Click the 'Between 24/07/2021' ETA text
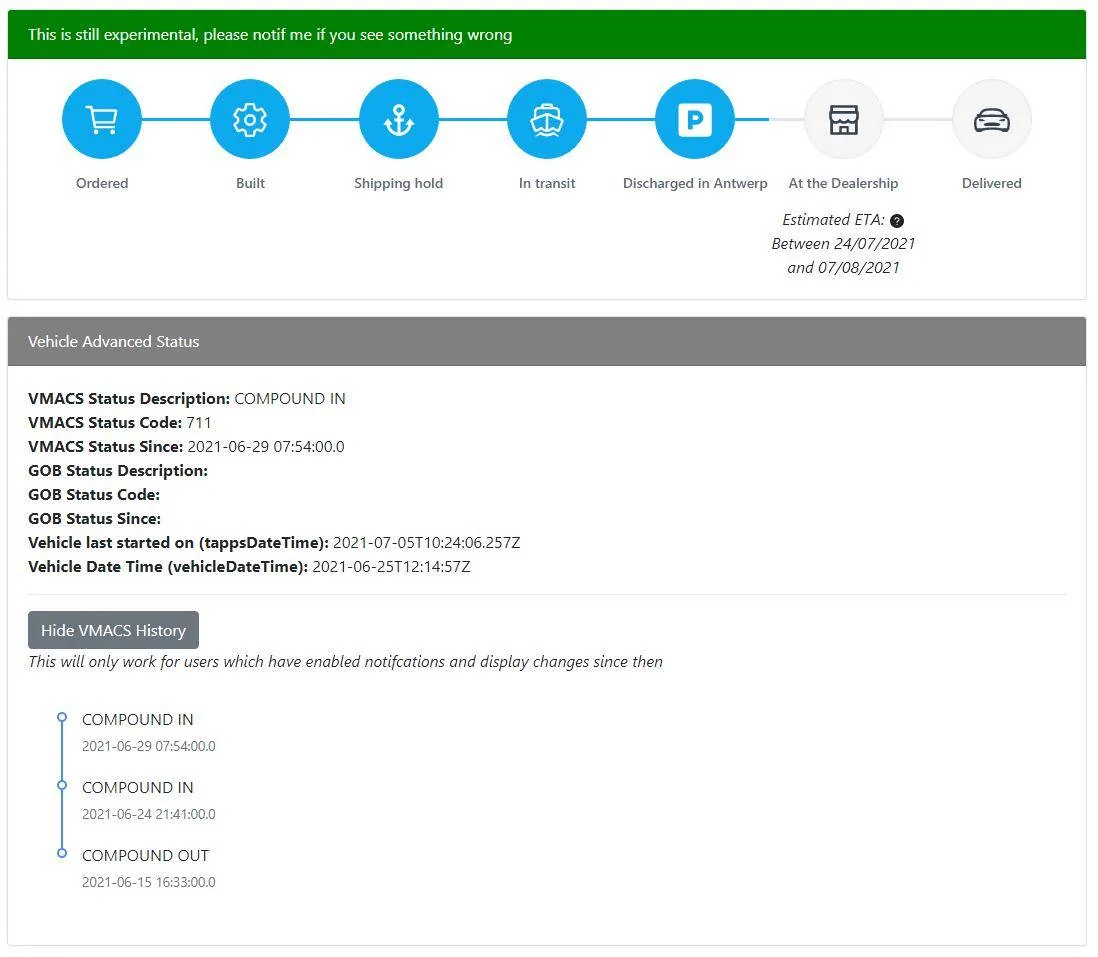 click(x=843, y=244)
